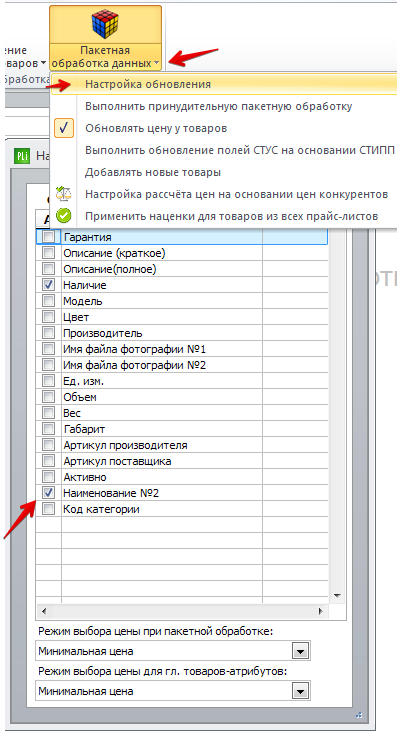This screenshot has width=397, height=731.
Task: Click the PLi window icon
Action: point(21,155)
